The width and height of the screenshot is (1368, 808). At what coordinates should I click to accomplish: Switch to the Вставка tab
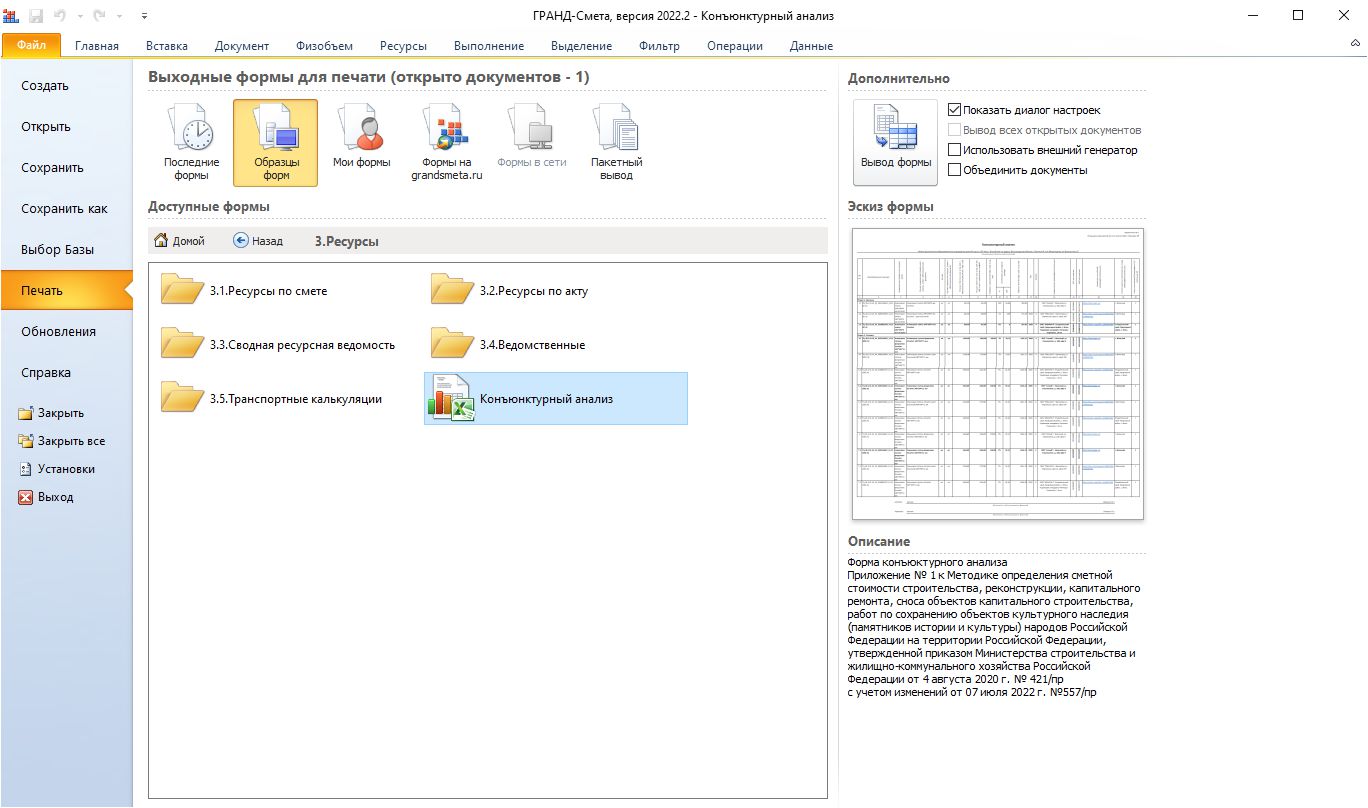(166, 46)
